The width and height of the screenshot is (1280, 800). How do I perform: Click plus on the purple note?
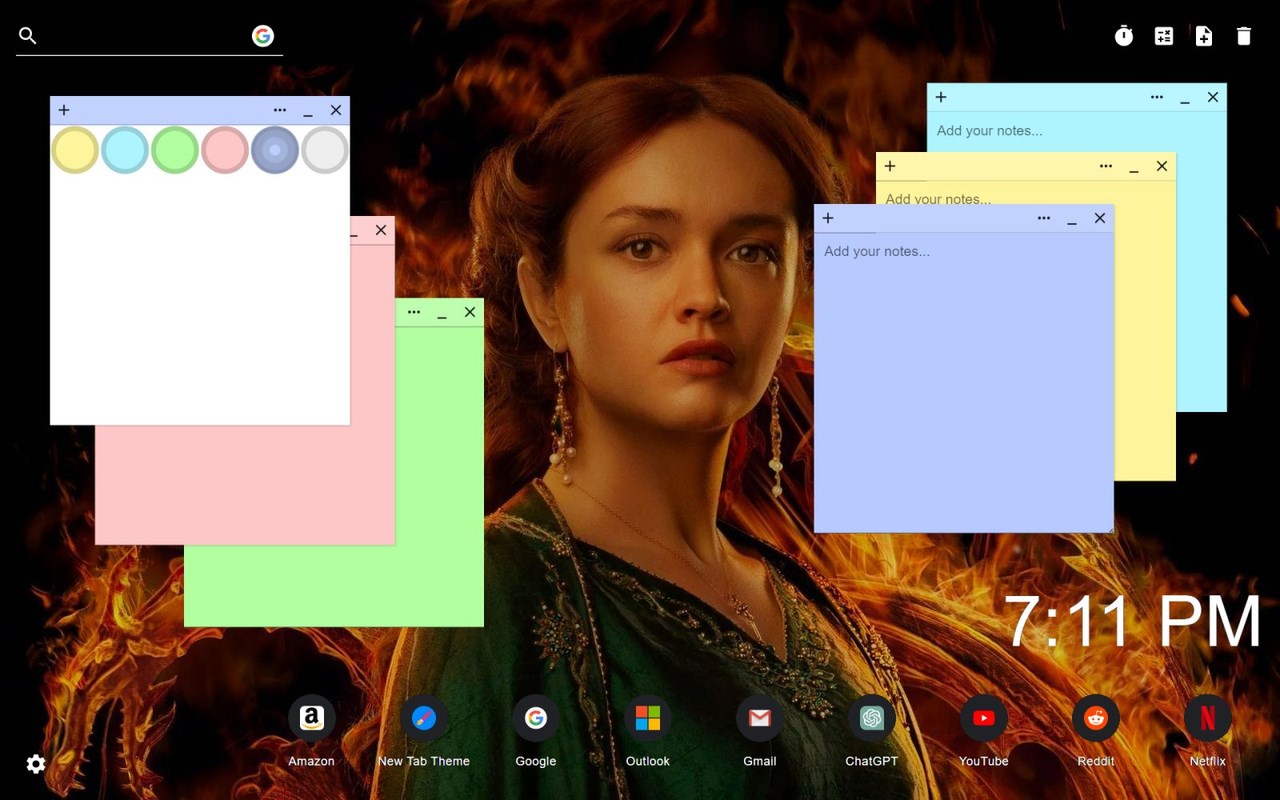828,218
